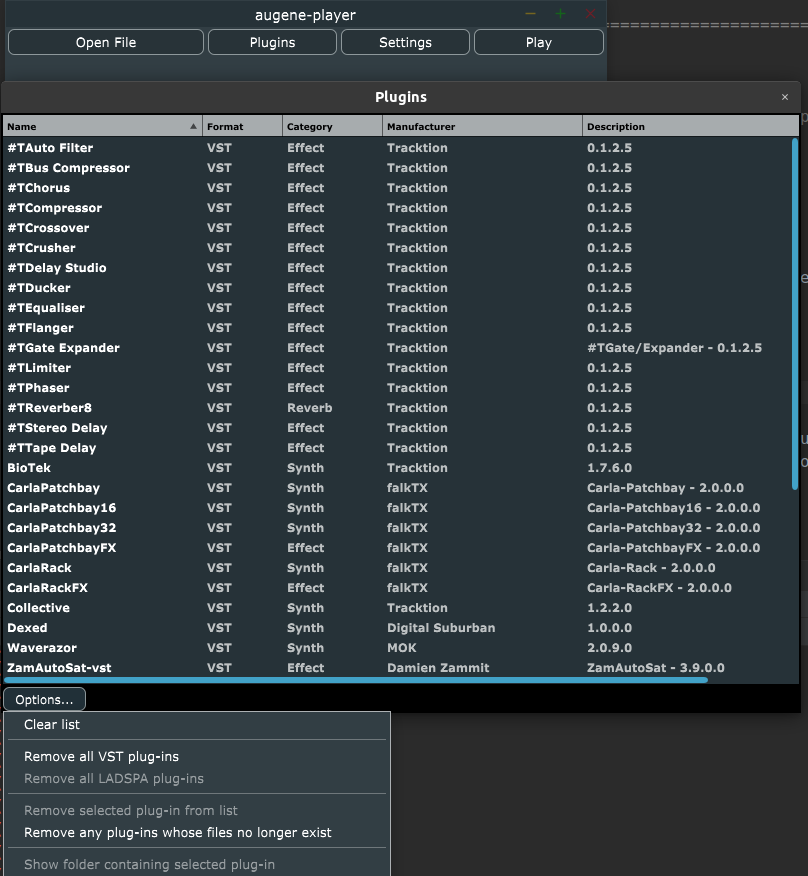Choose Remove any plug-ins whose files no longer exist
Viewport: 808px width, 876px height.
tap(197, 832)
